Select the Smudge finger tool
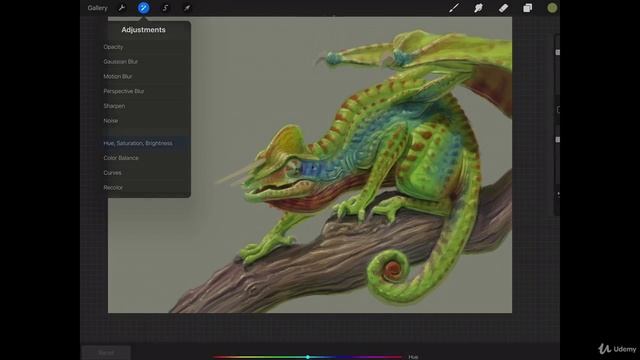The image size is (640, 360). 478,8
